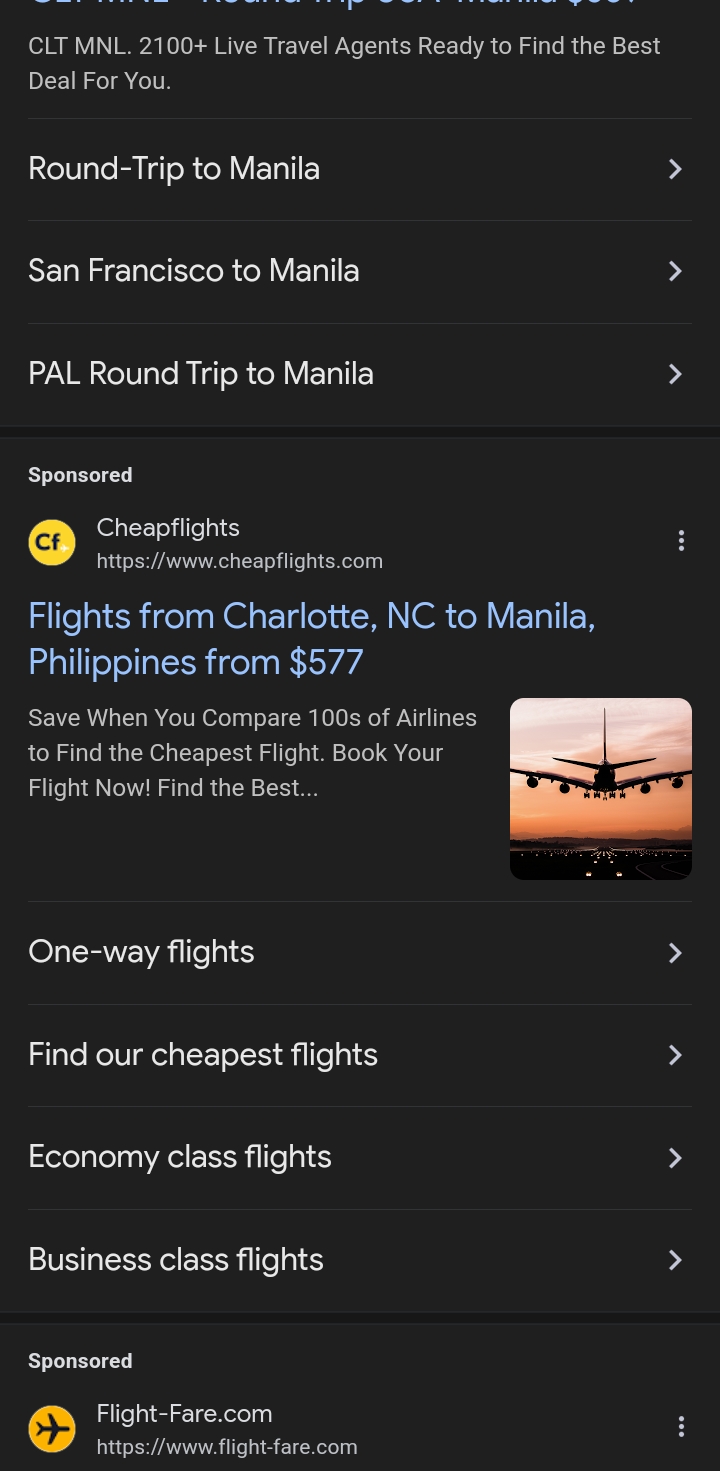Tap chevron beside Round-Trip to Manila

pos(675,169)
